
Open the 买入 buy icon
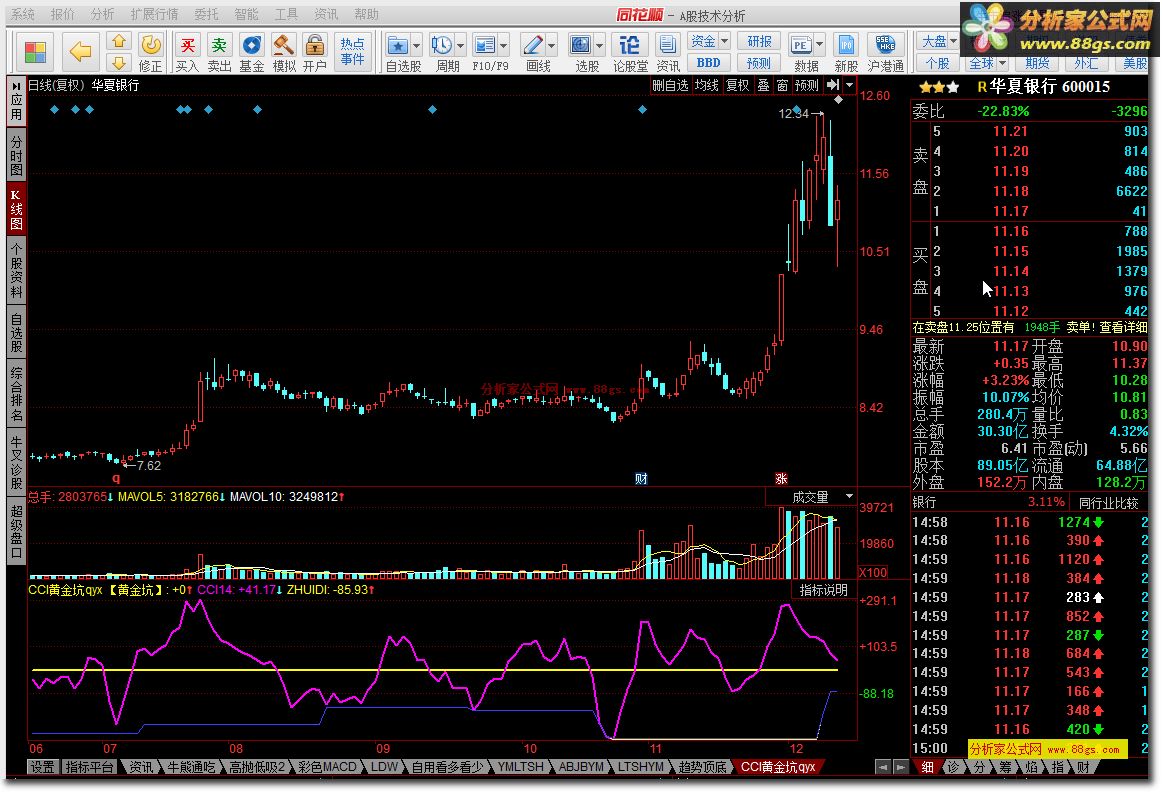(187, 53)
